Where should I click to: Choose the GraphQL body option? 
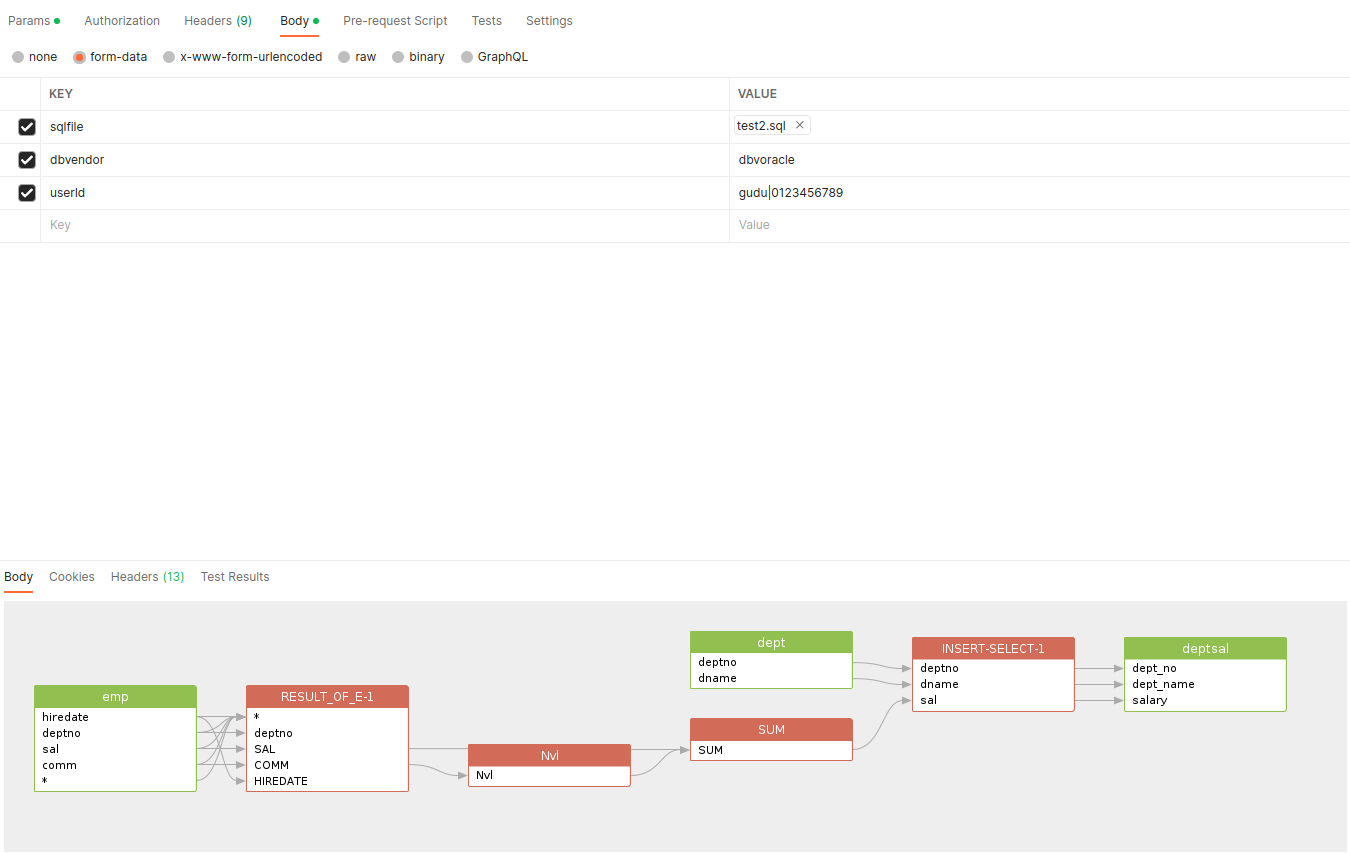point(503,57)
